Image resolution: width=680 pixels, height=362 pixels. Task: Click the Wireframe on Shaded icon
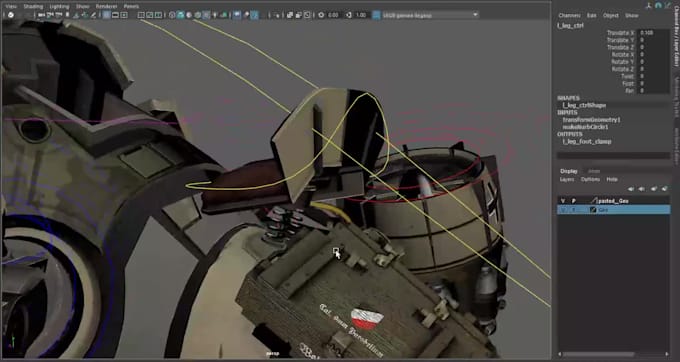tap(198, 15)
